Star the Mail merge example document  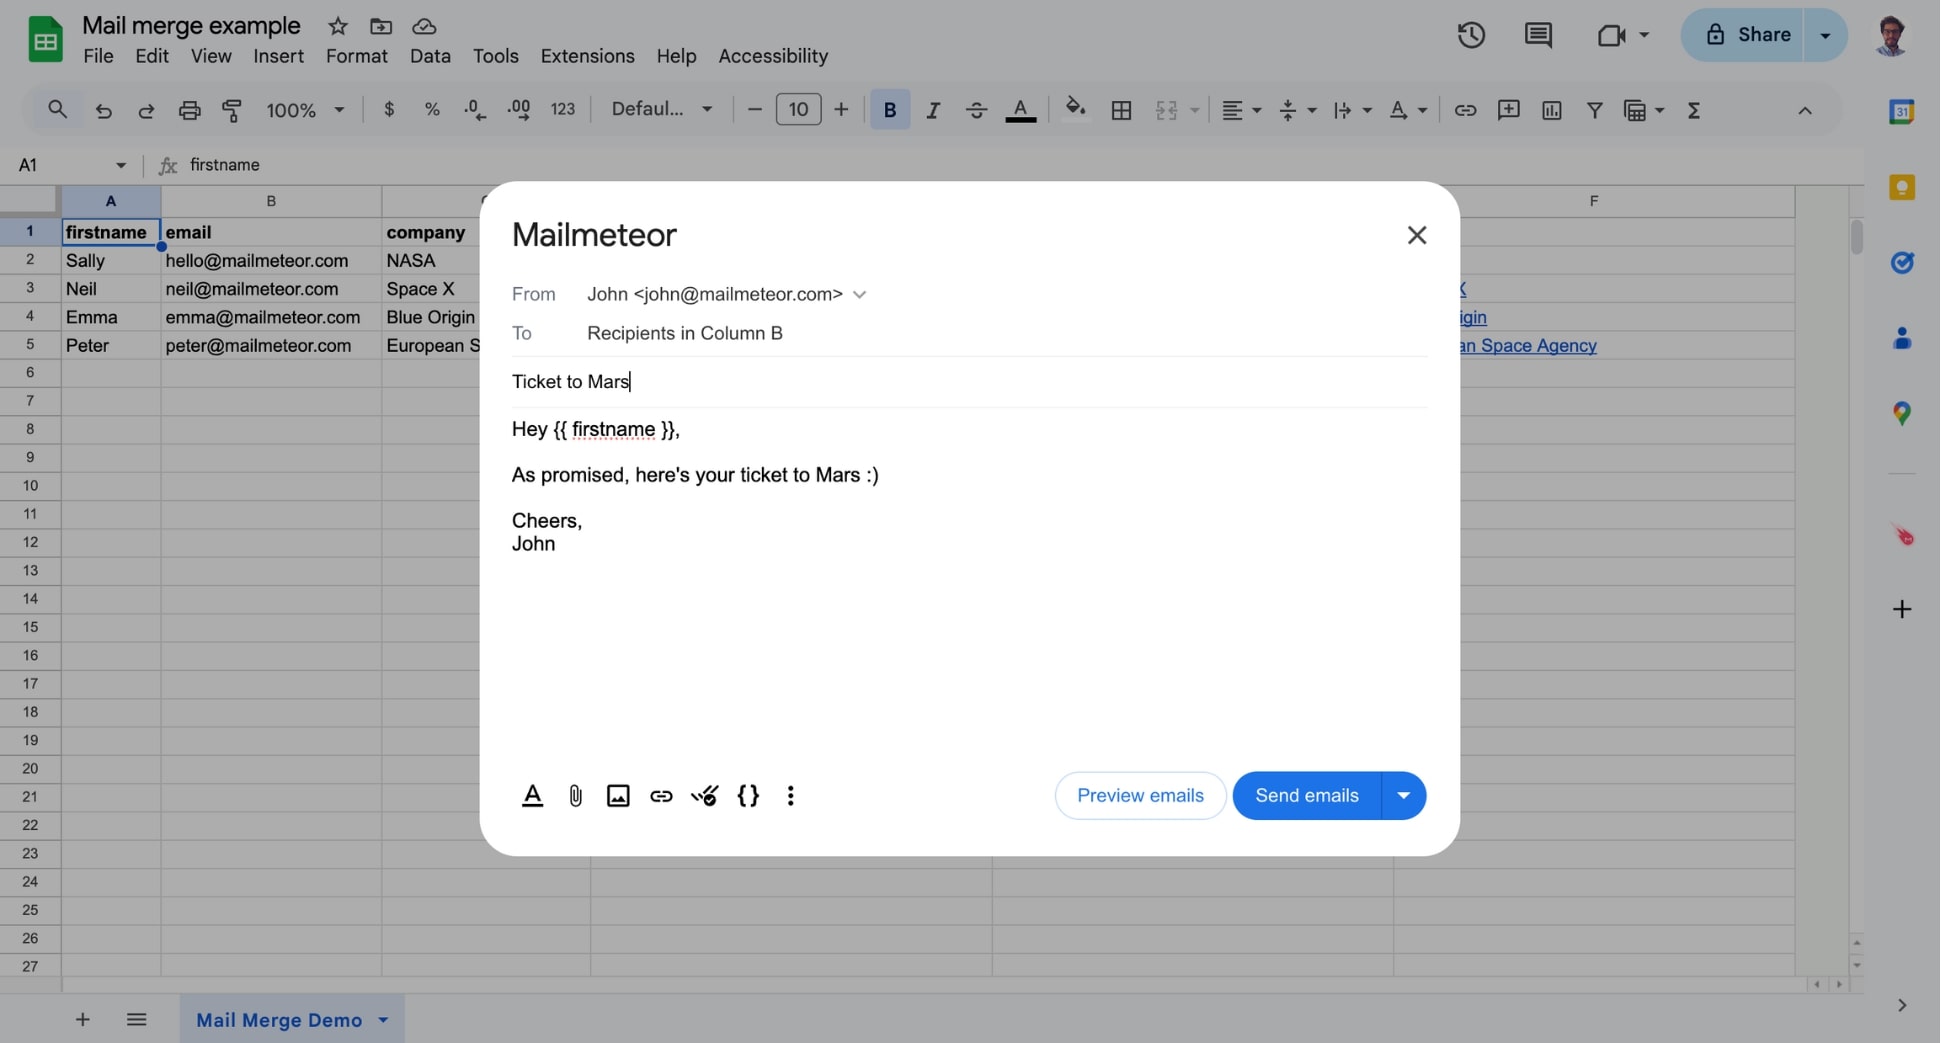coord(338,26)
